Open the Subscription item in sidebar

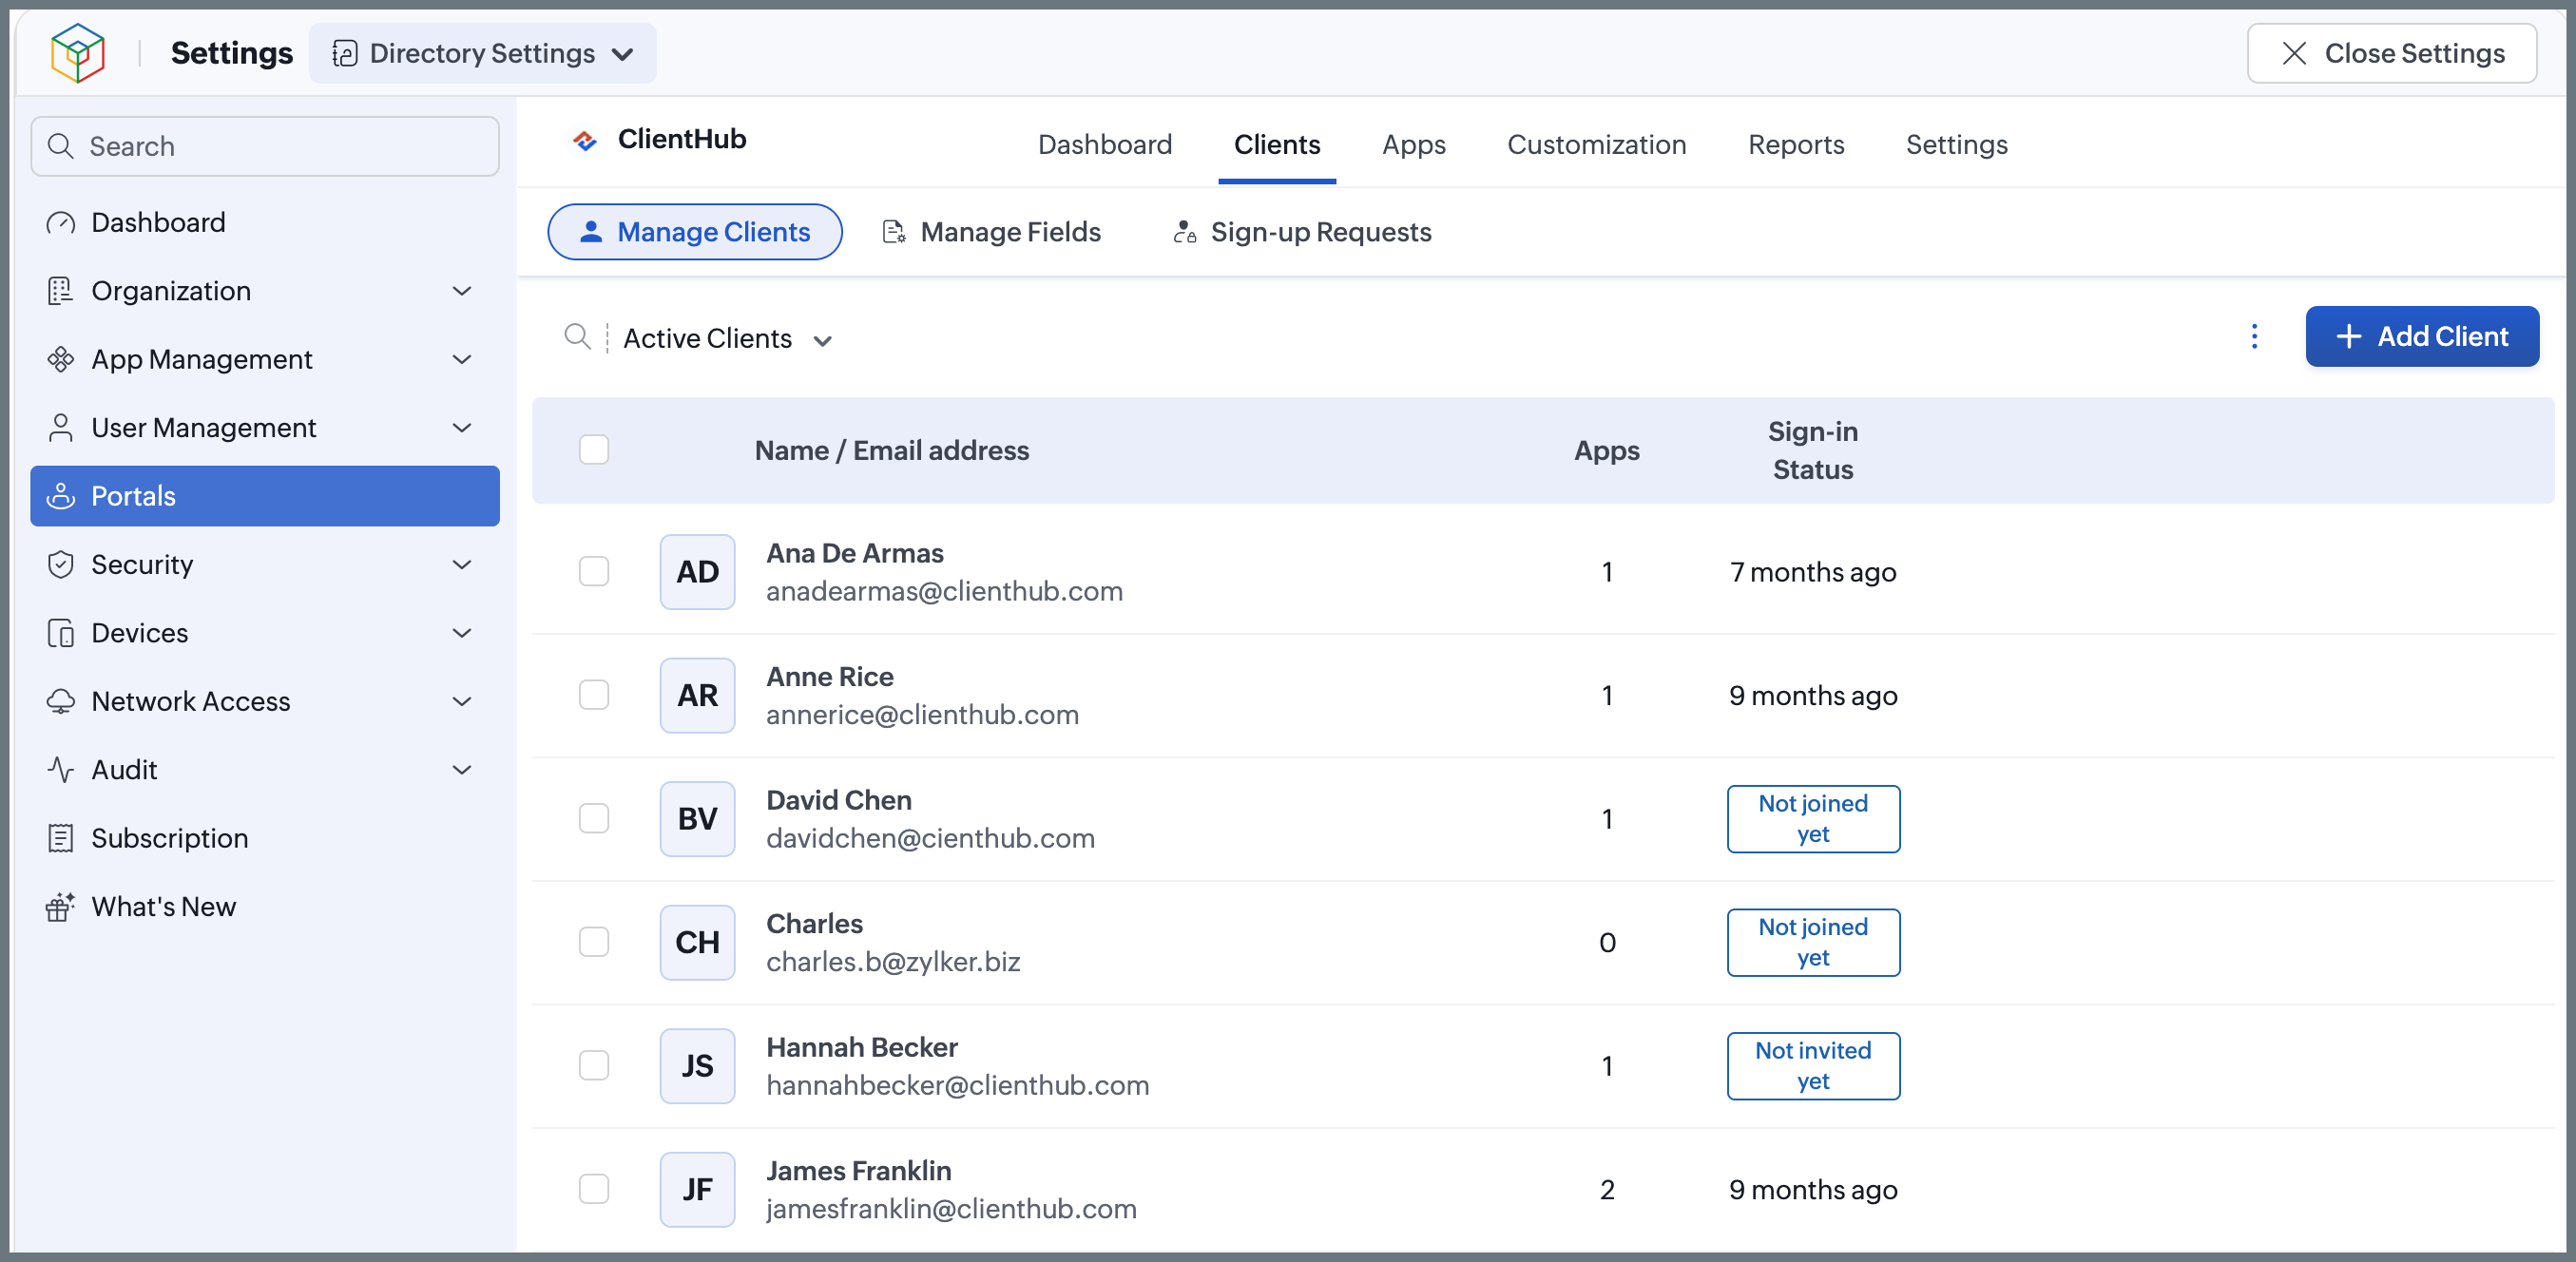click(265, 838)
